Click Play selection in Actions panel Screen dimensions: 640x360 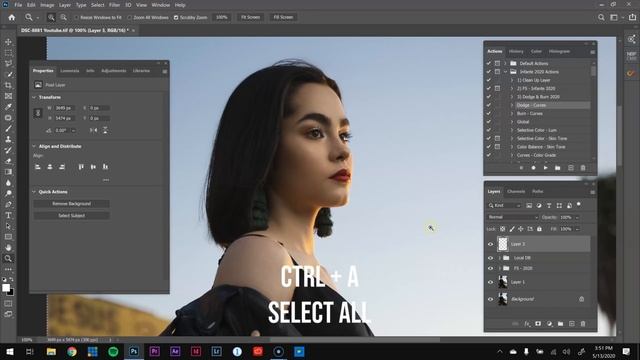click(545, 168)
